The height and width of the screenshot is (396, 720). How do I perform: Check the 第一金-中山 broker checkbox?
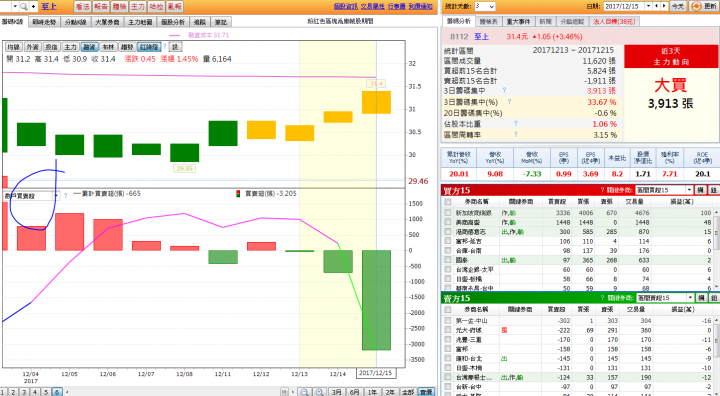click(448, 321)
